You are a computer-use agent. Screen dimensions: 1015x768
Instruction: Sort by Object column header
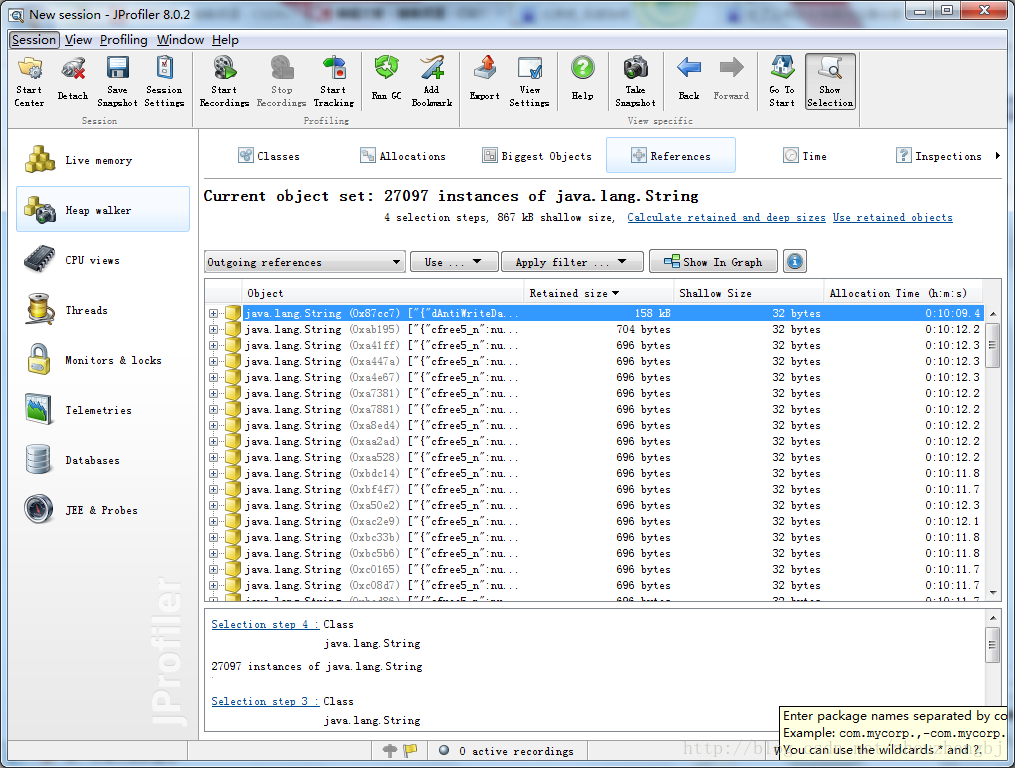tap(383, 293)
